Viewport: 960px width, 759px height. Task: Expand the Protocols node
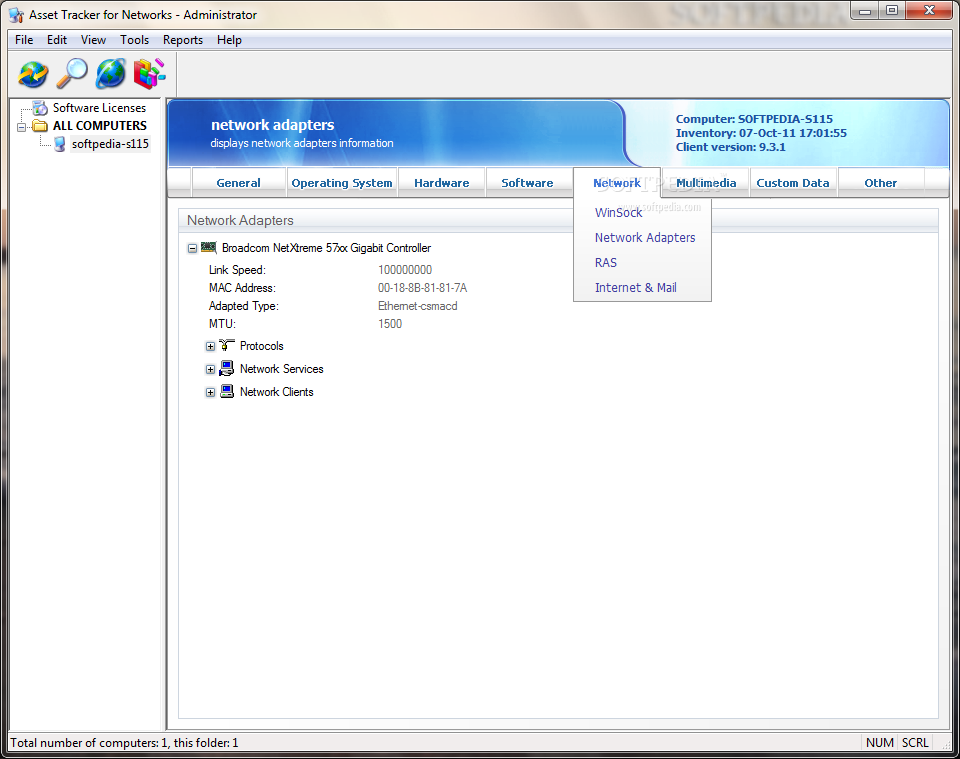(x=210, y=346)
